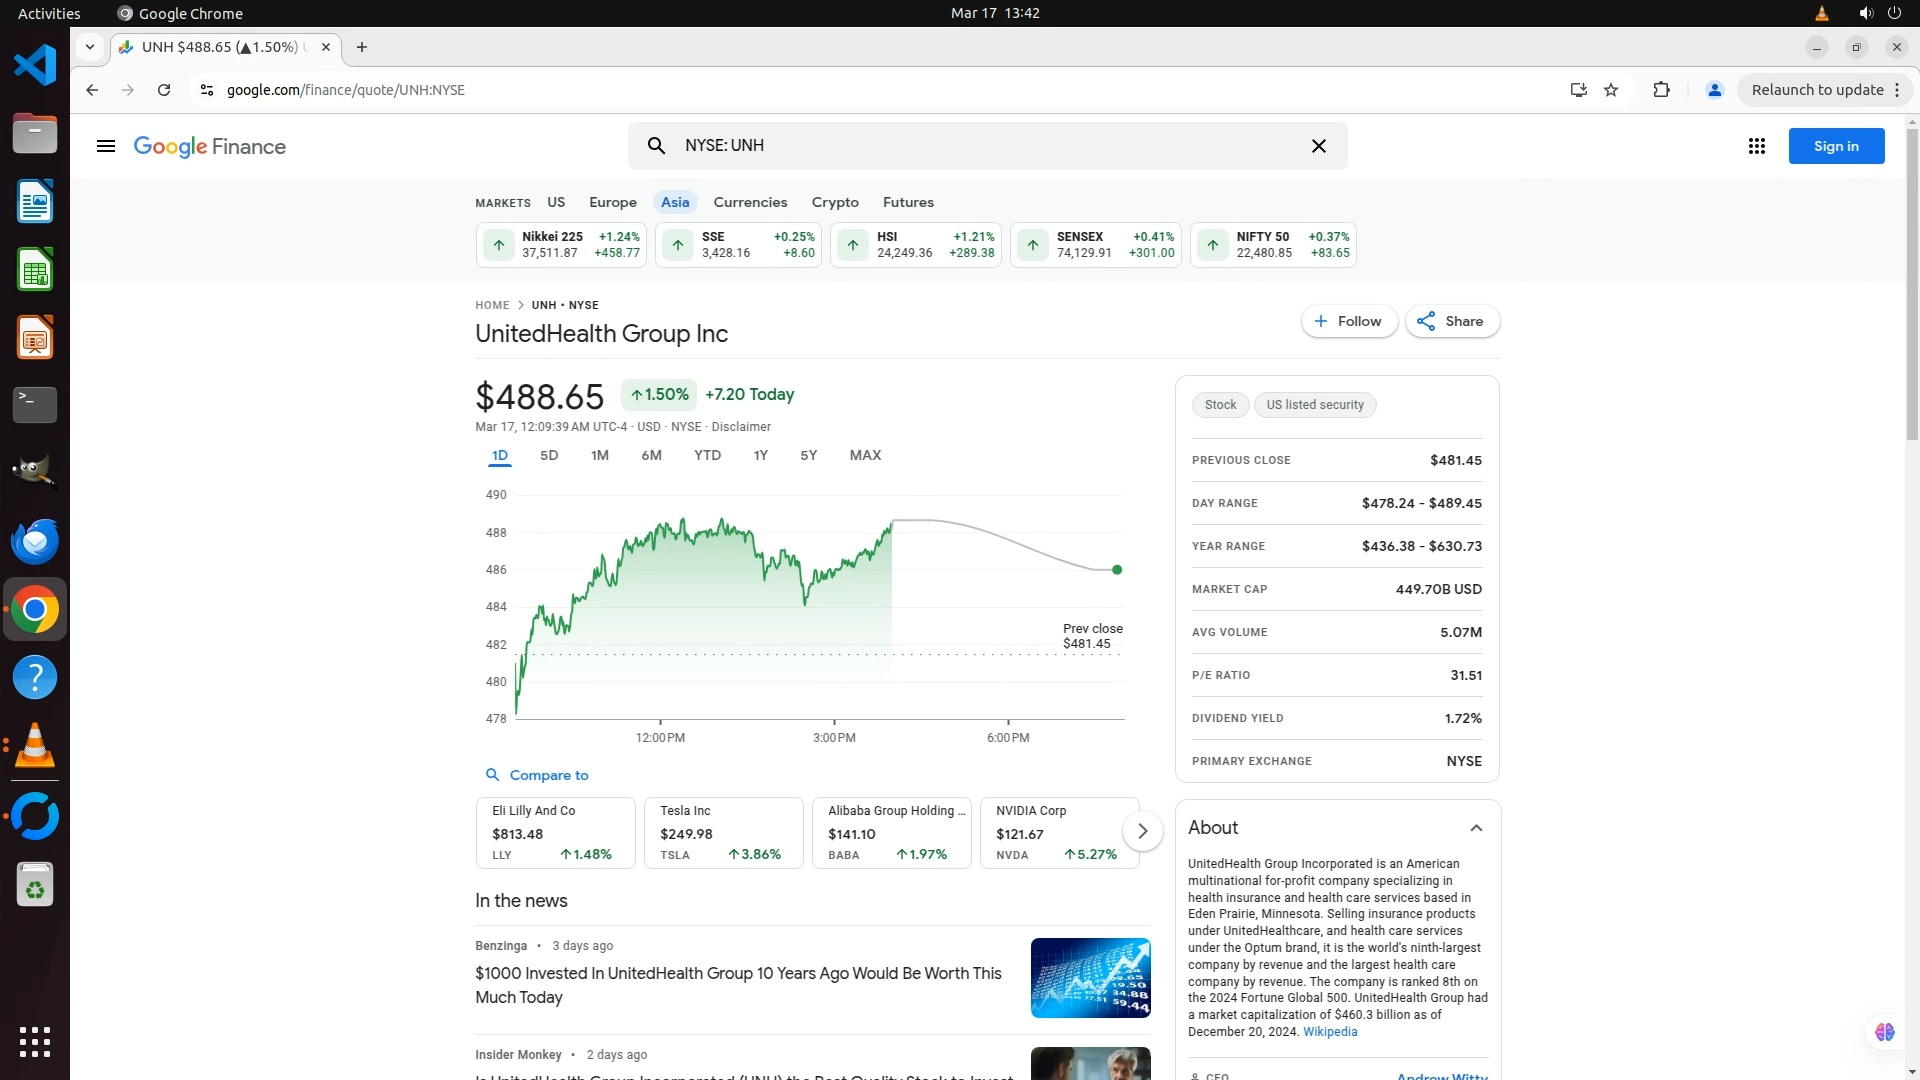Follow UnitedHealth Group stock
The height and width of the screenshot is (1080, 1920).
(1349, 321)
